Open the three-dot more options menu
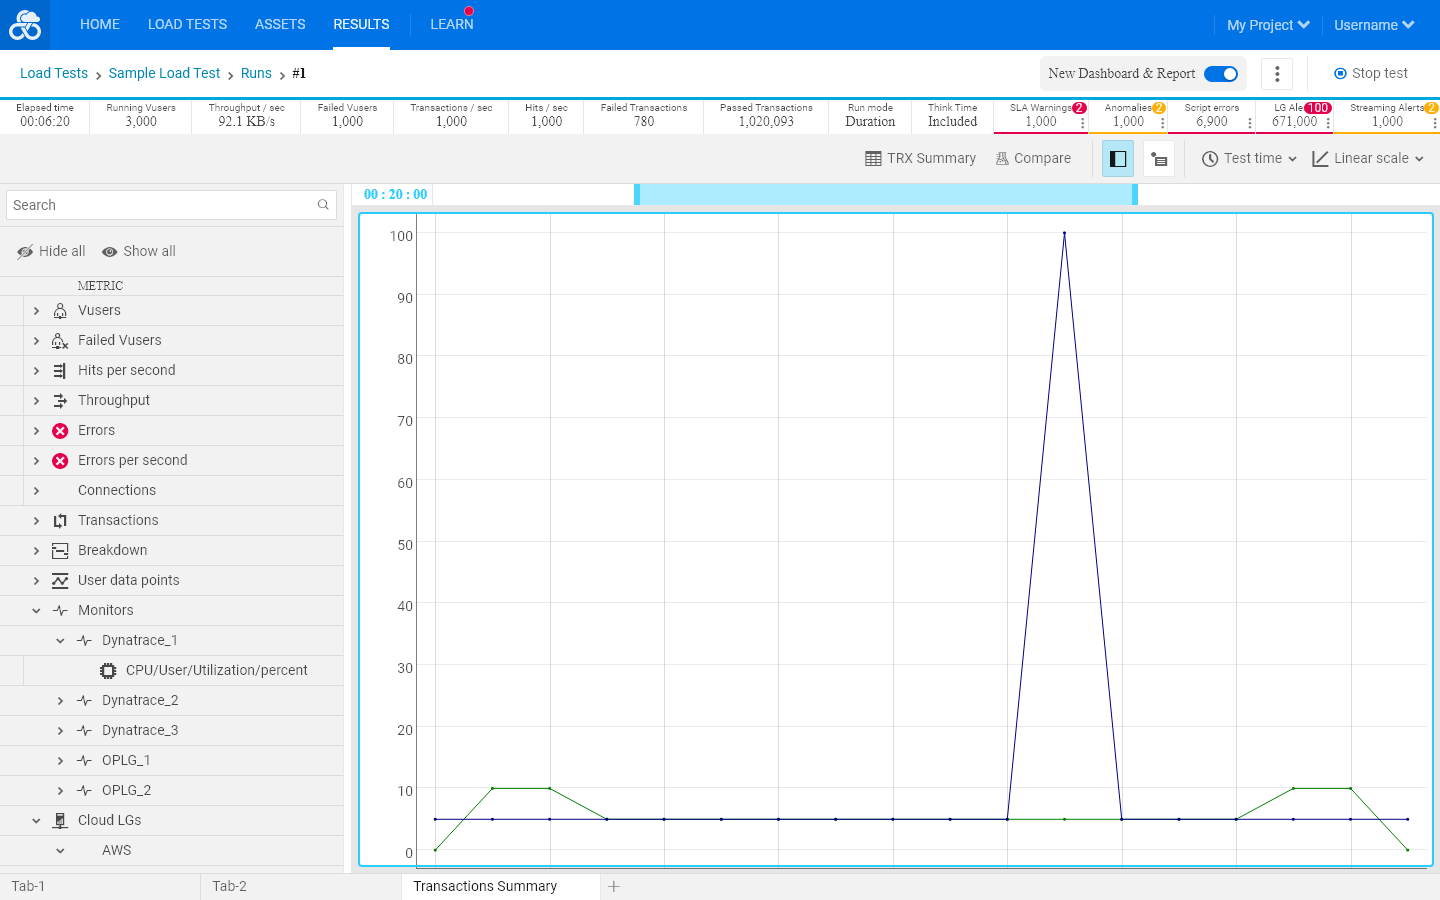Viewport: 1440px width, 900px height. tap(1277, 74)
